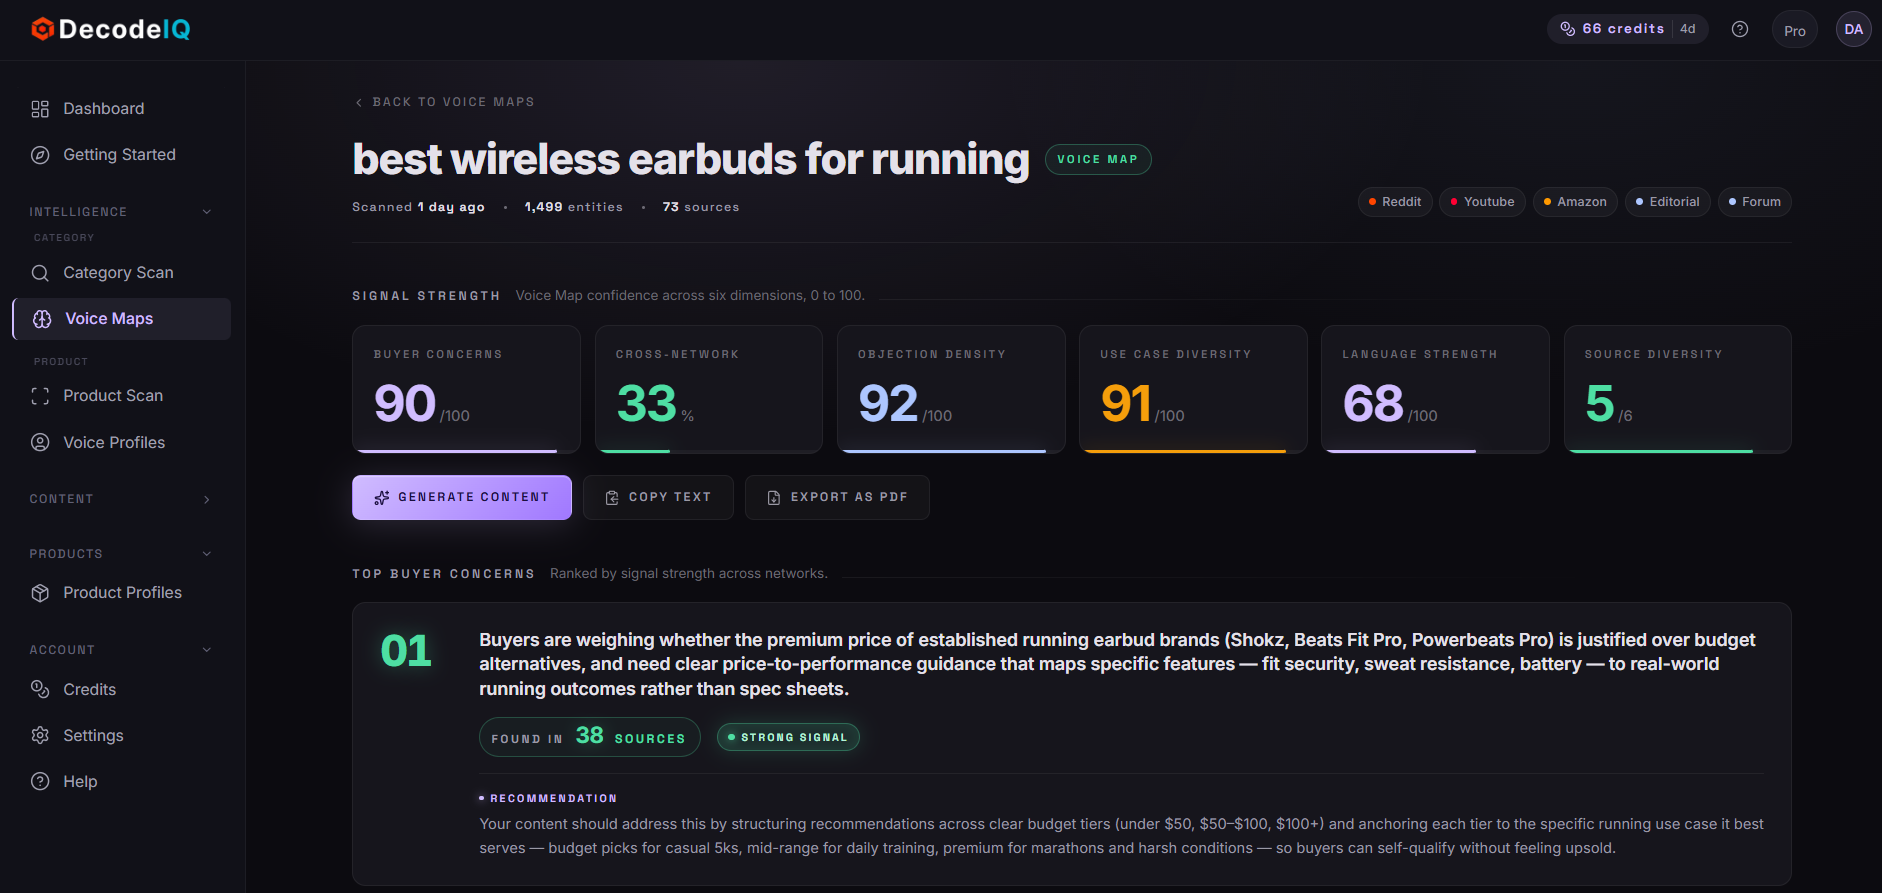Click the '1,499 entities' text

click(574, 207)
